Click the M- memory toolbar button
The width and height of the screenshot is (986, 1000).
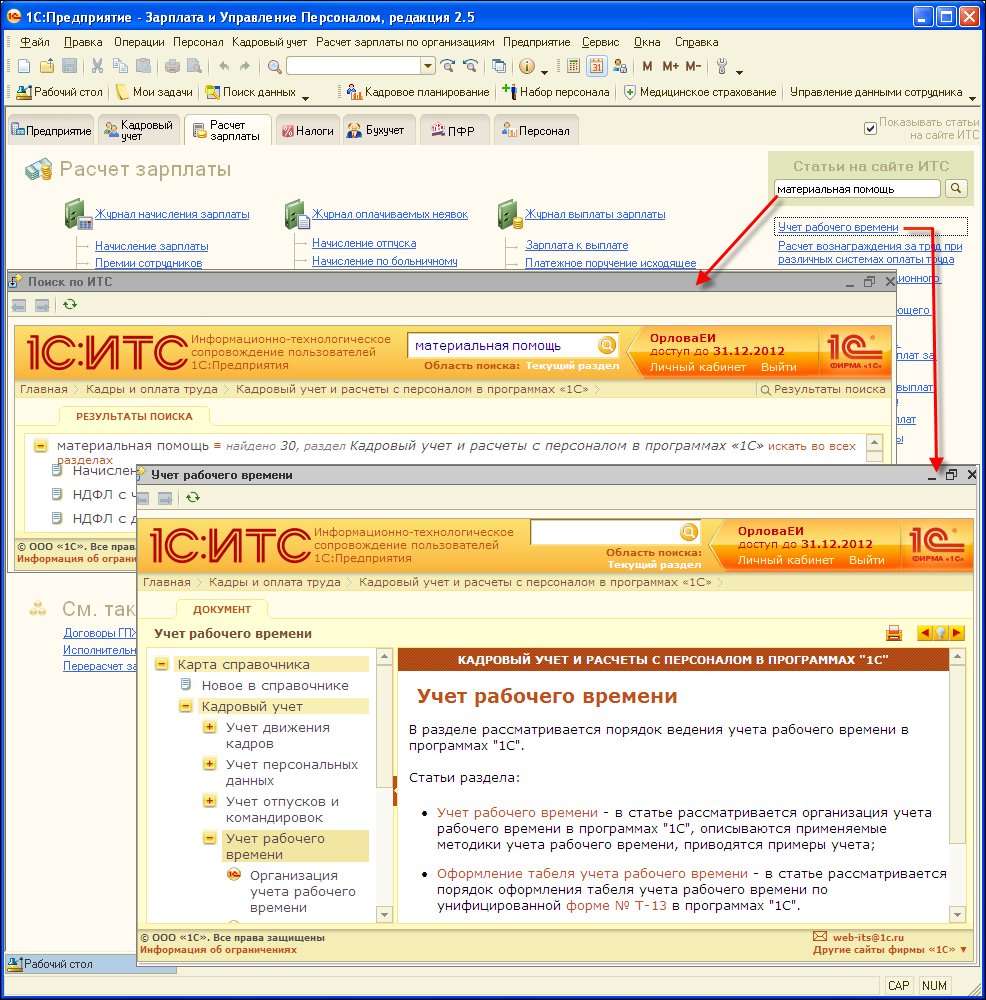693,66
